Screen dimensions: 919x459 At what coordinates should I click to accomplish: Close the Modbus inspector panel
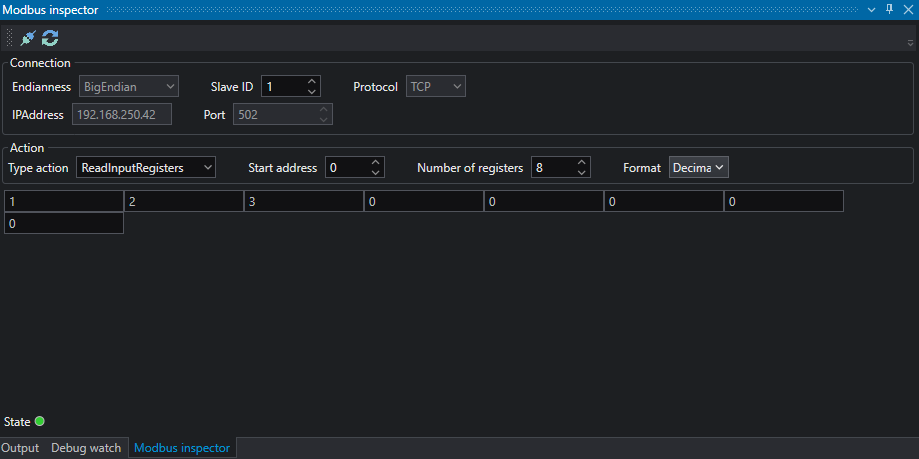point(907,9)
